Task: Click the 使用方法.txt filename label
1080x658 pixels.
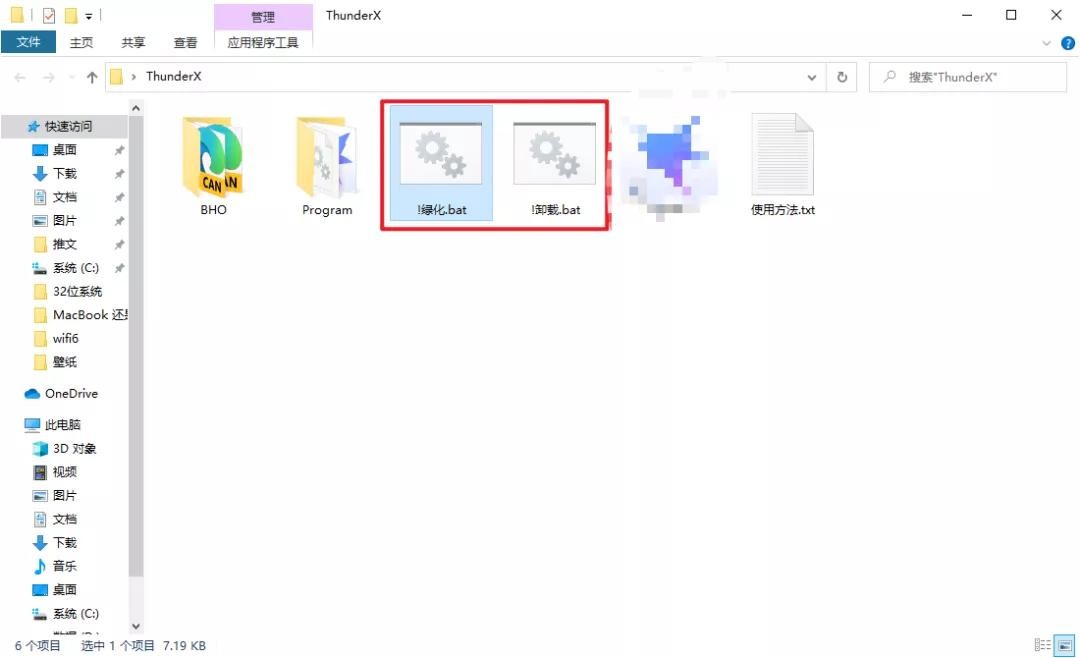Action: 782,209
